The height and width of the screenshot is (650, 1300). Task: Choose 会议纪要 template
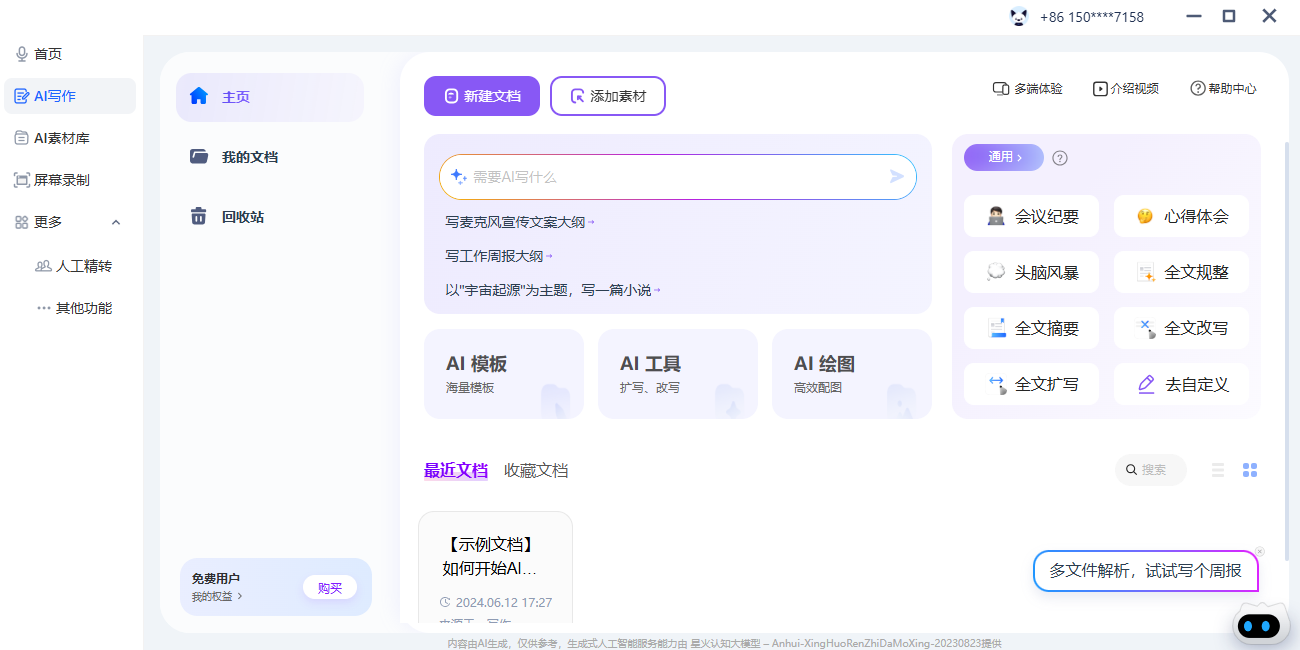pyautogui.click(x=1031, y=216)
